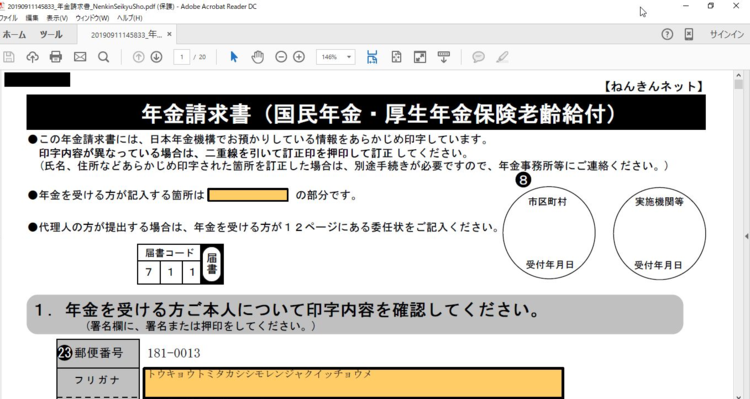Viewport: 750px width, 399px height.
Task: Select the highlight pen tool
Action: (502, 57)
